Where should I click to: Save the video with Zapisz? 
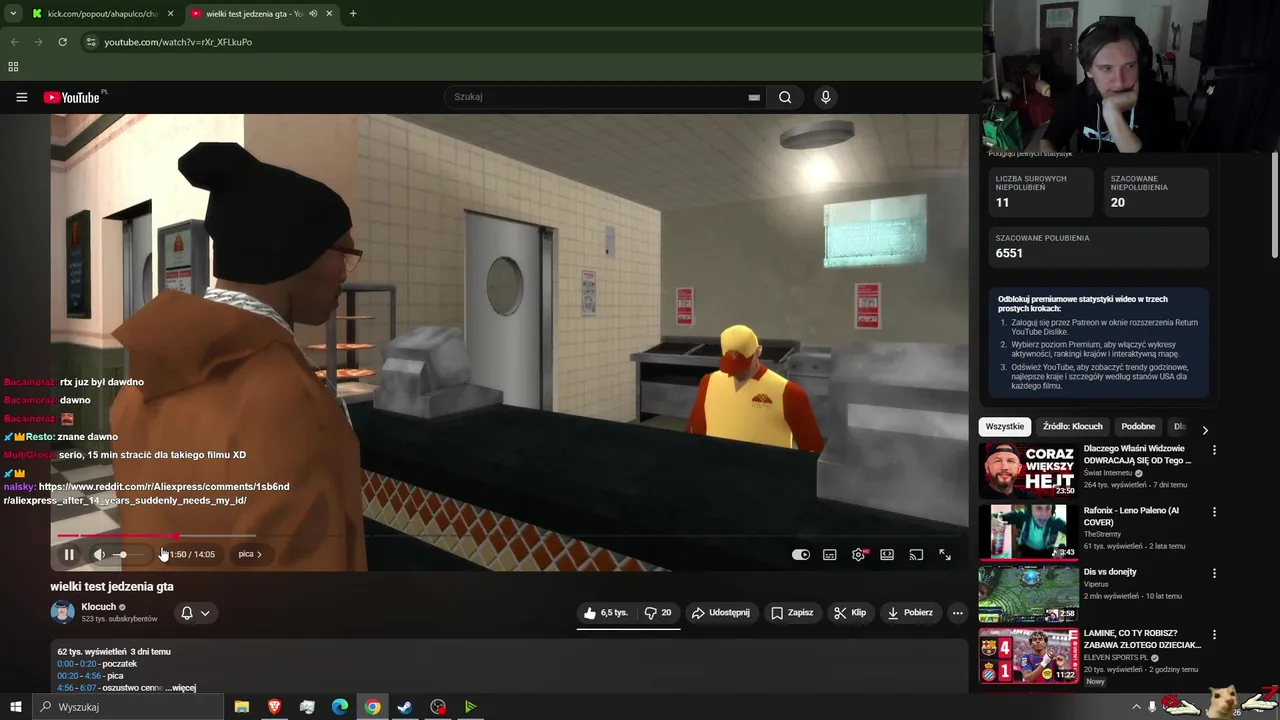[791, 613]
